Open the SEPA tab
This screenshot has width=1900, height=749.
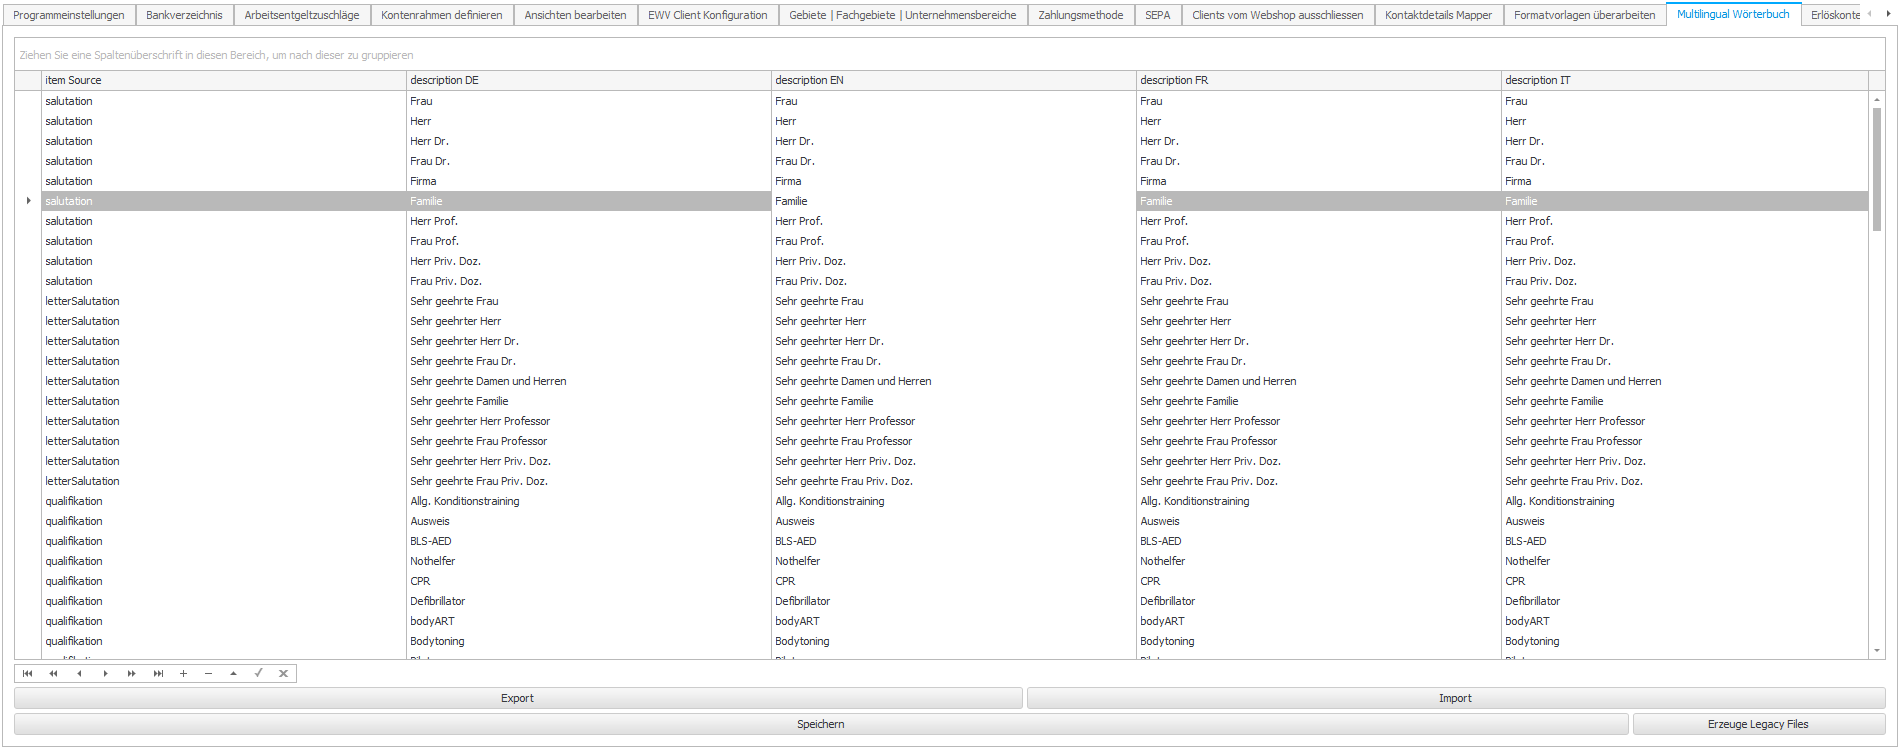[1157, 15]
